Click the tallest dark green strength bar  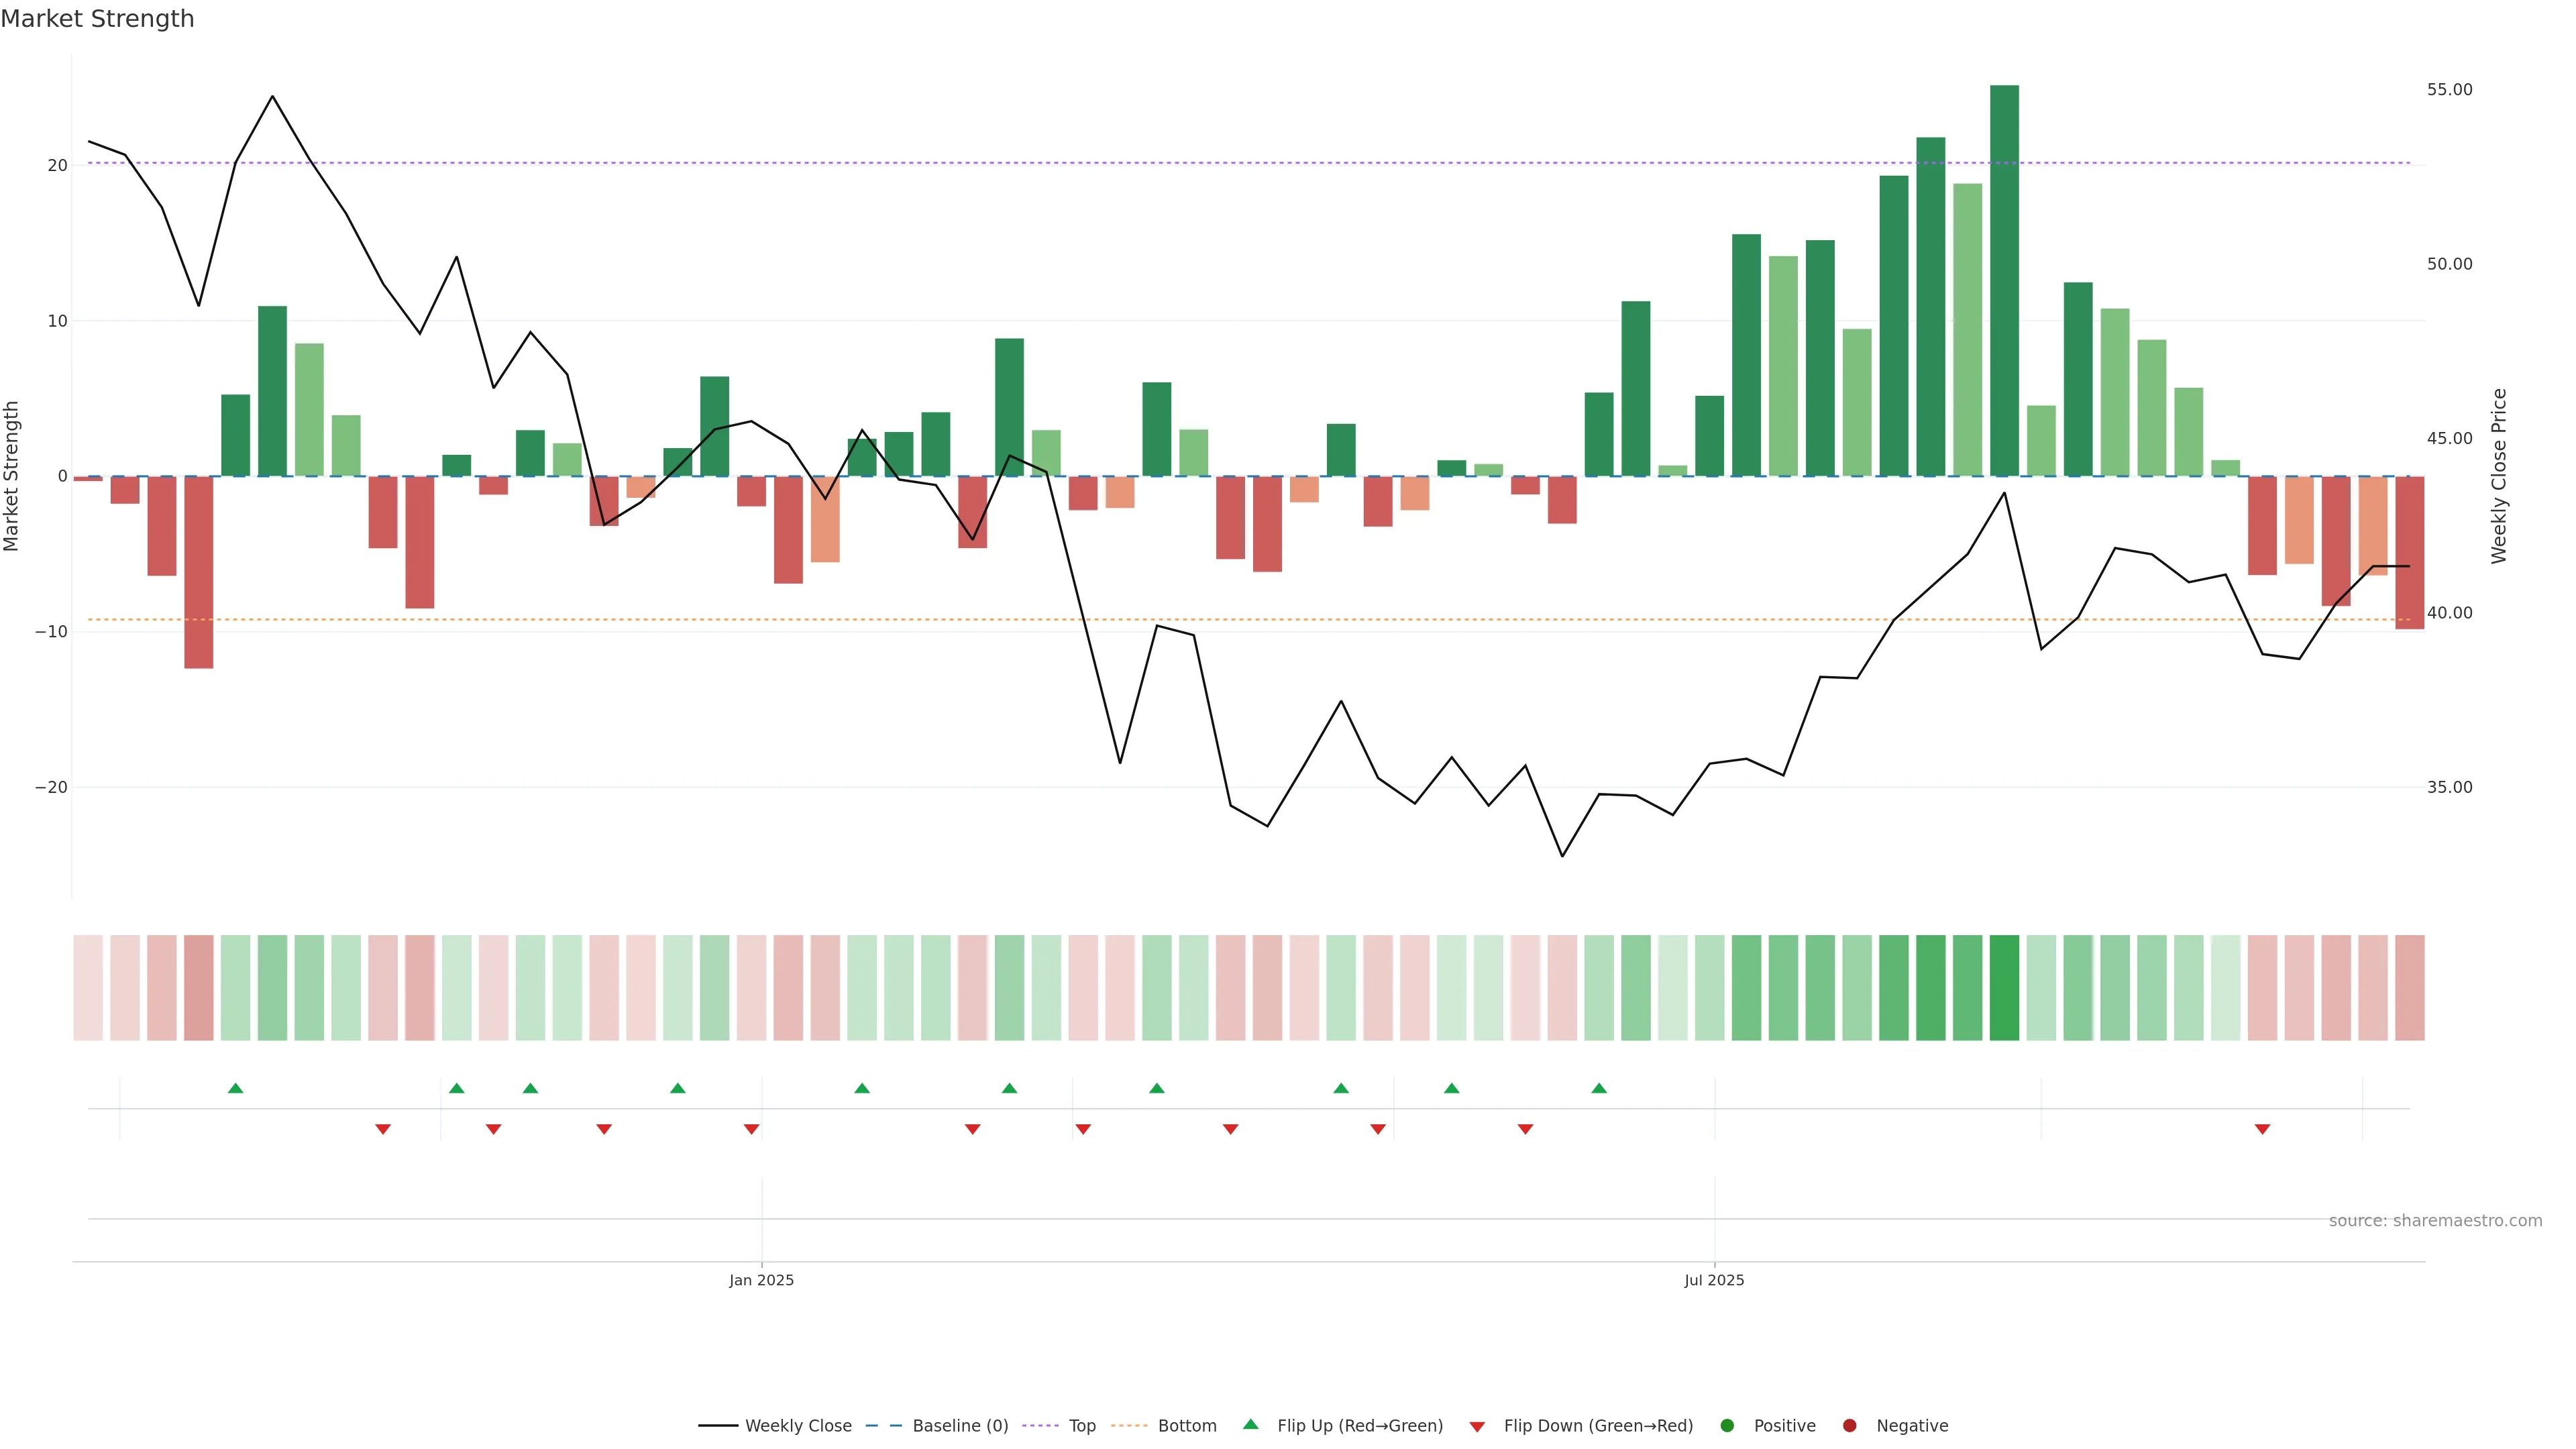[x=2004, y=280]
